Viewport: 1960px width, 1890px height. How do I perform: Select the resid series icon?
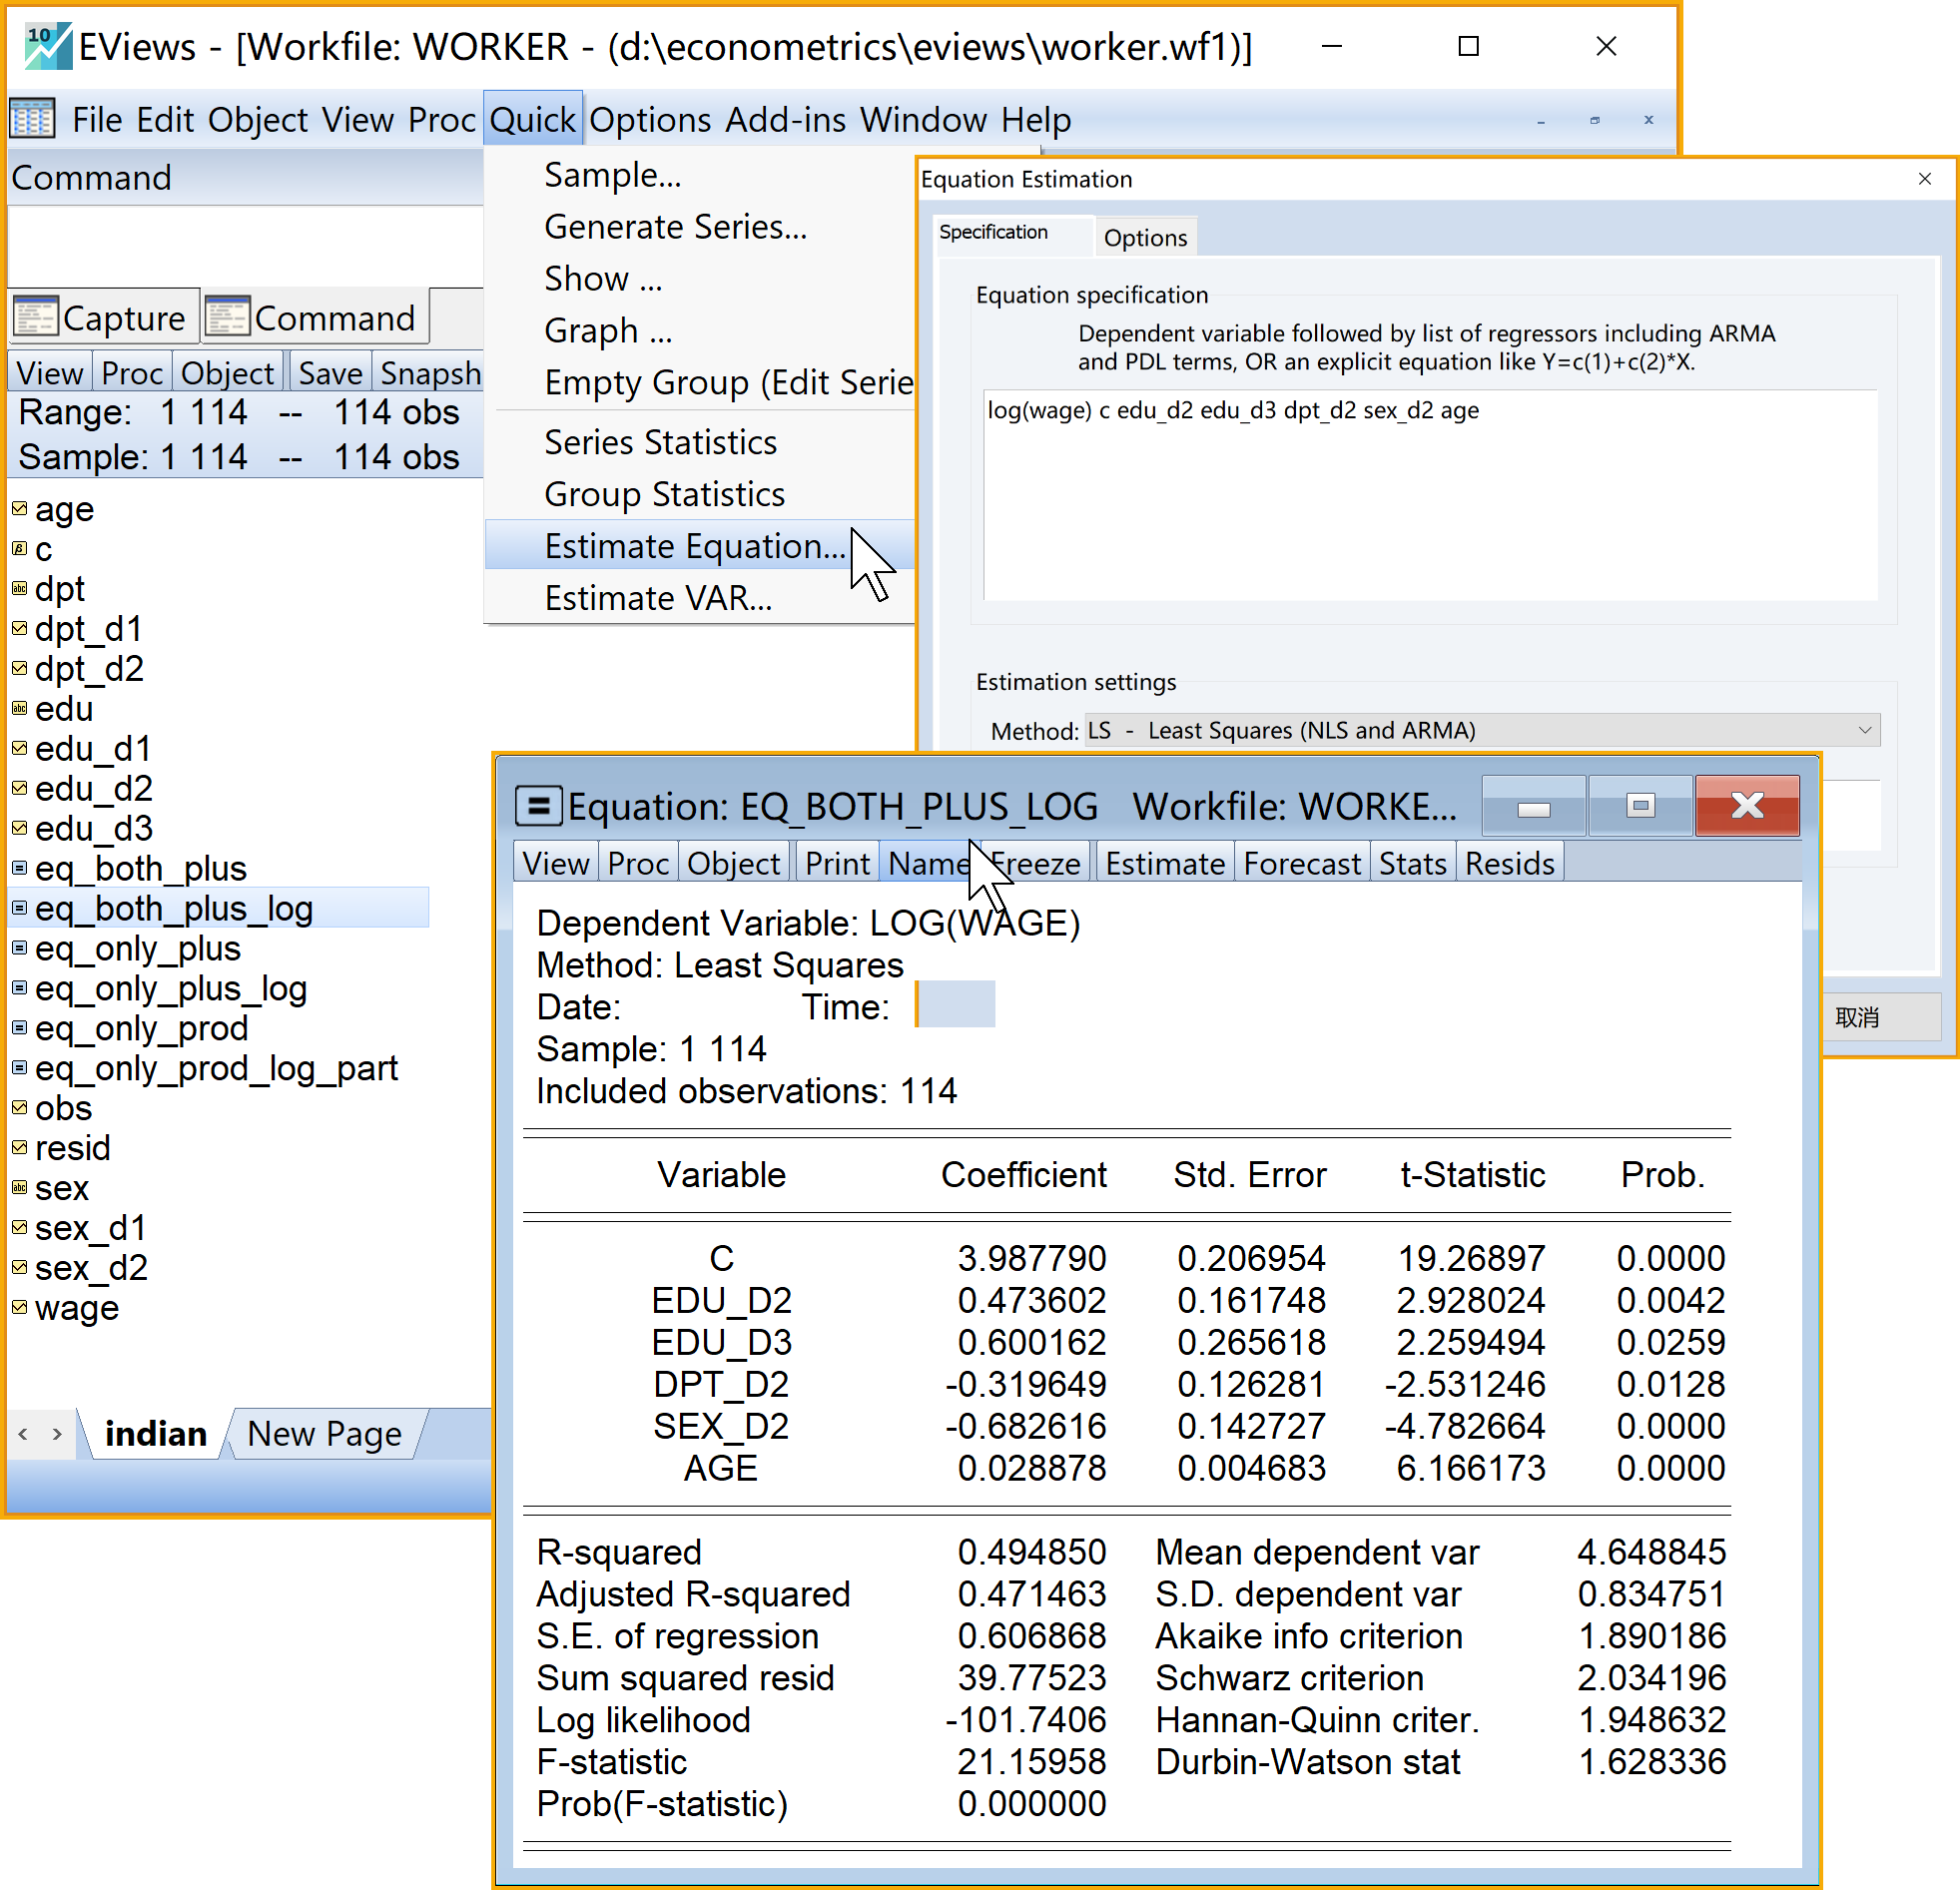[x=19, y=1147]
